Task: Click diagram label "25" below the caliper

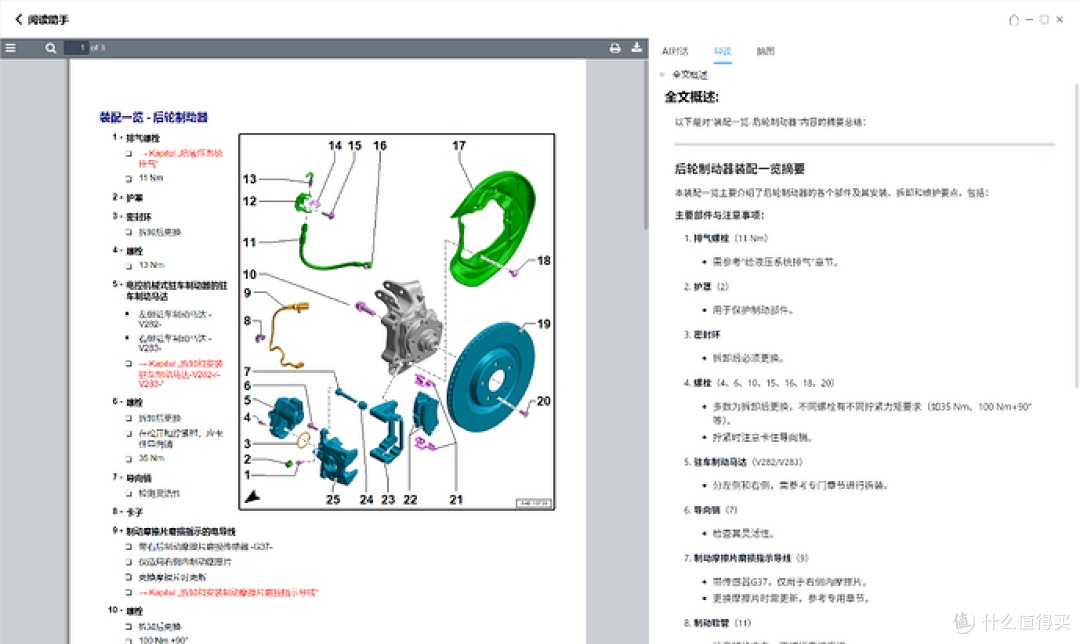Action: [333, 499]
